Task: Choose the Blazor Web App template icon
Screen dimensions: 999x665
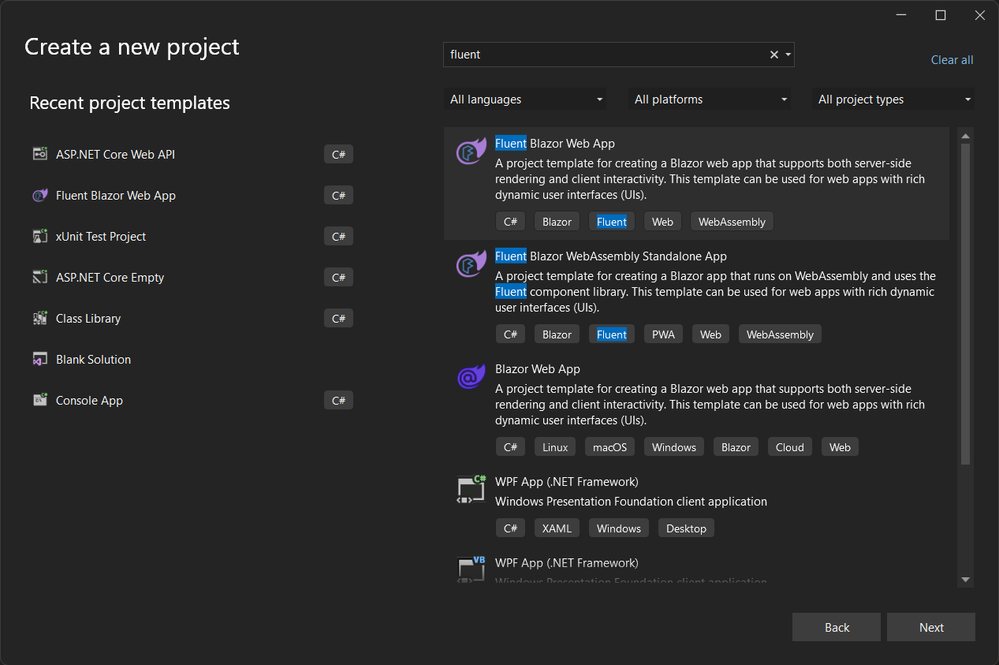Action: 471,377
